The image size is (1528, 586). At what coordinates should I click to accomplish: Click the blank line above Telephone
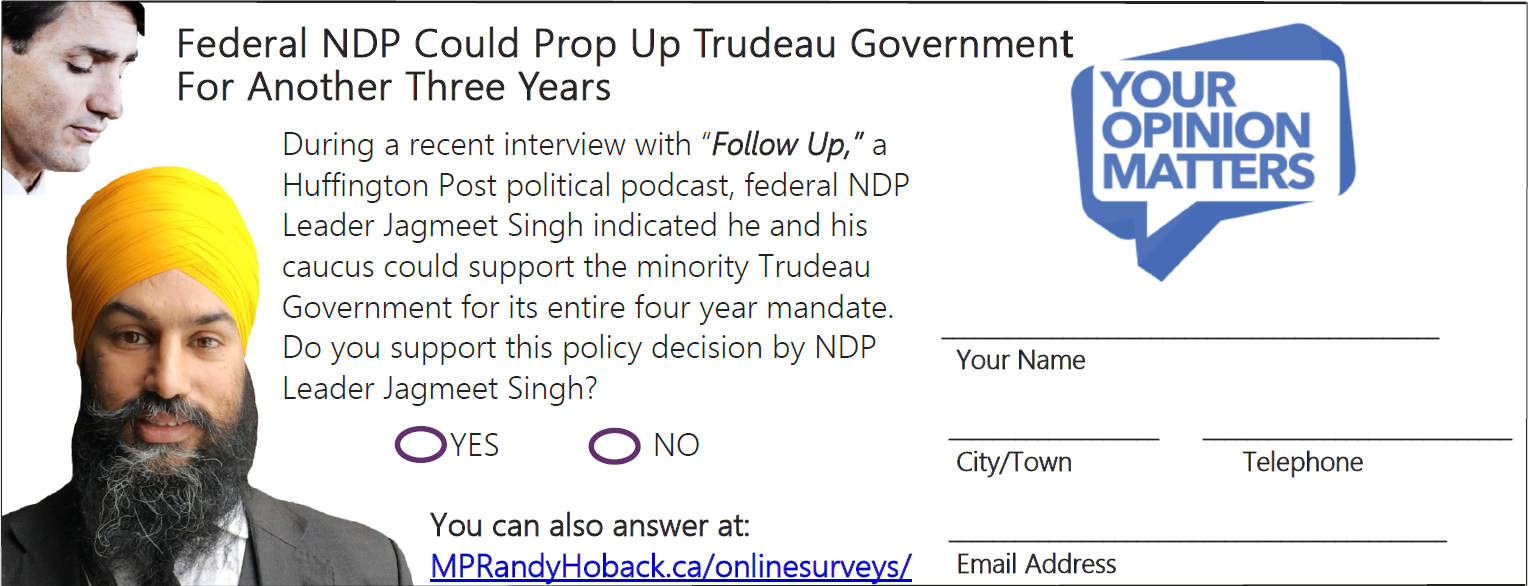pyautogui.click(x=1357, y=437)
